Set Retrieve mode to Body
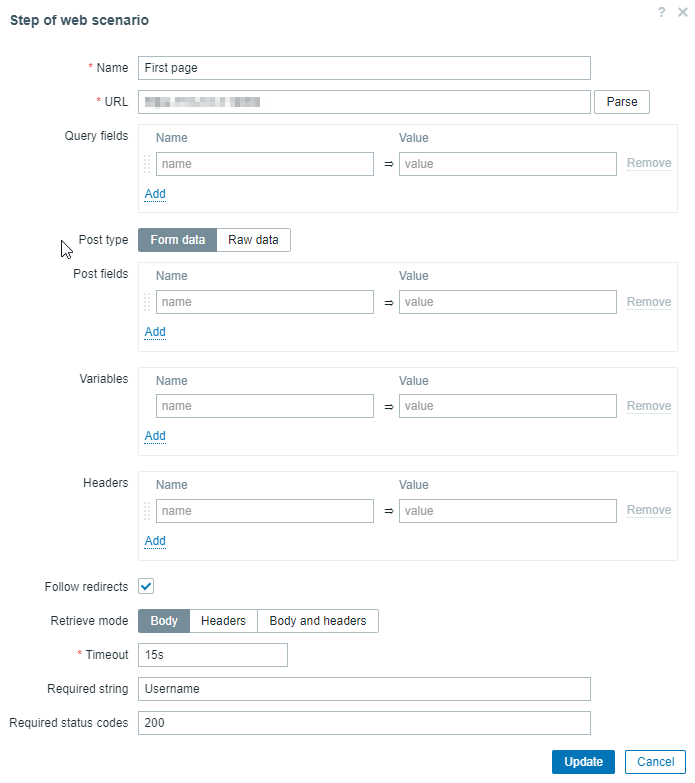695x783 pixels. (164, 621)
